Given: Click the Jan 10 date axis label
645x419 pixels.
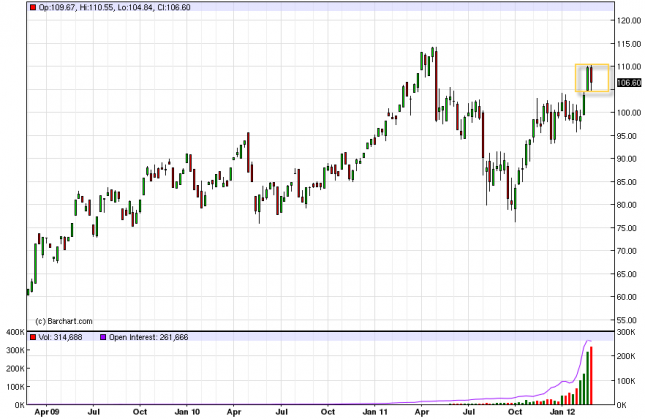Looking at the screenshot, I should coord(187,412).
